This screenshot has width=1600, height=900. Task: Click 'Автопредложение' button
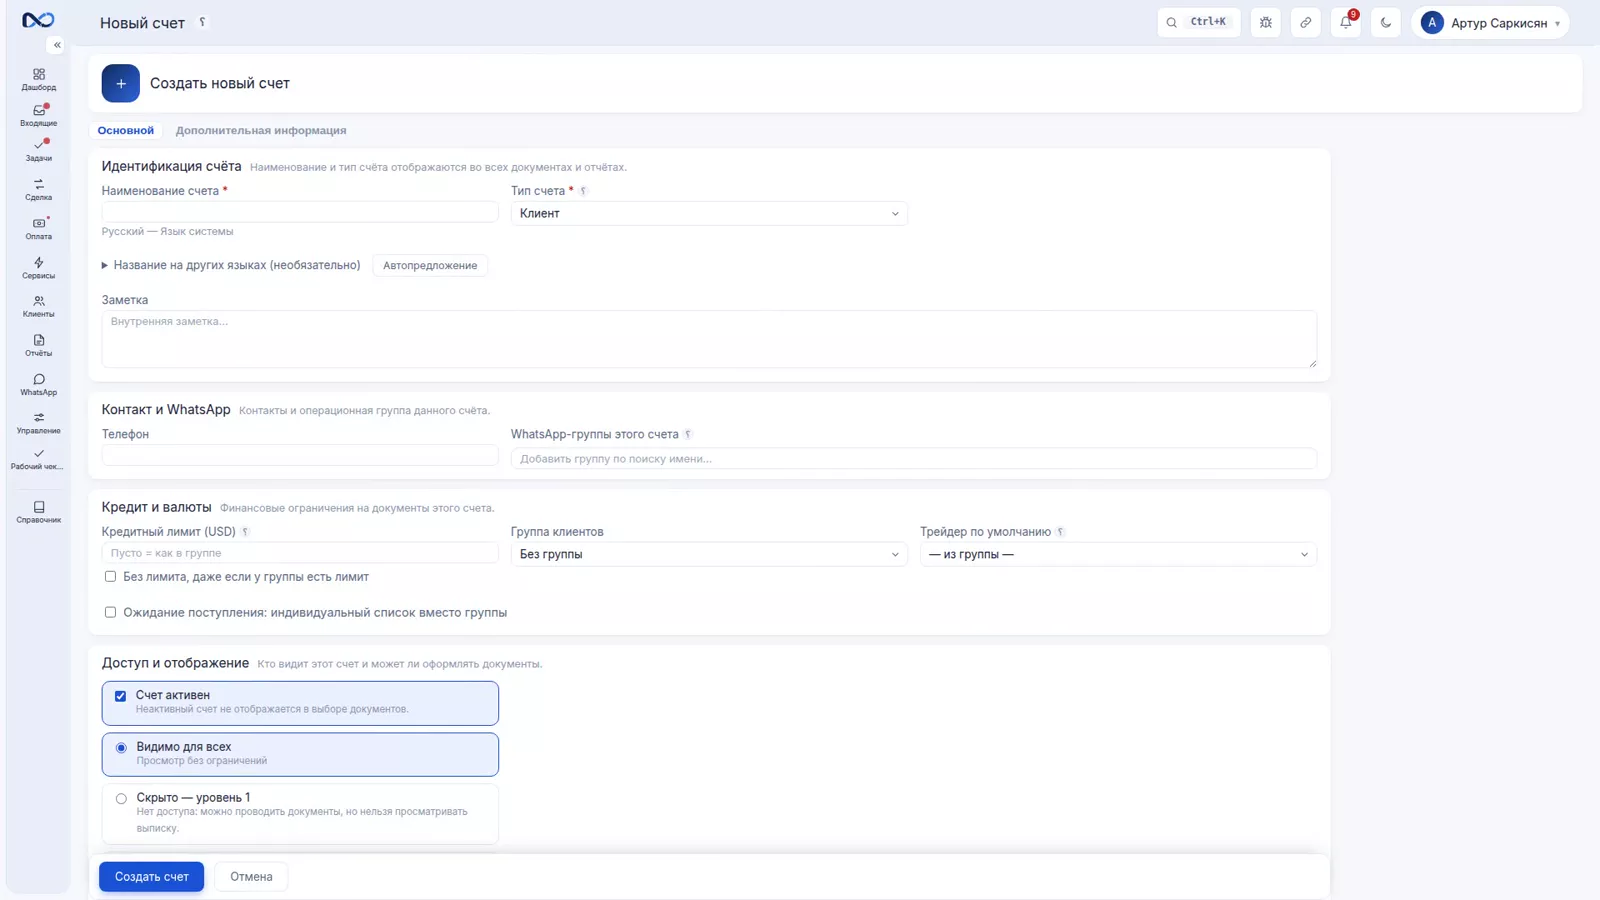[430, 265]
